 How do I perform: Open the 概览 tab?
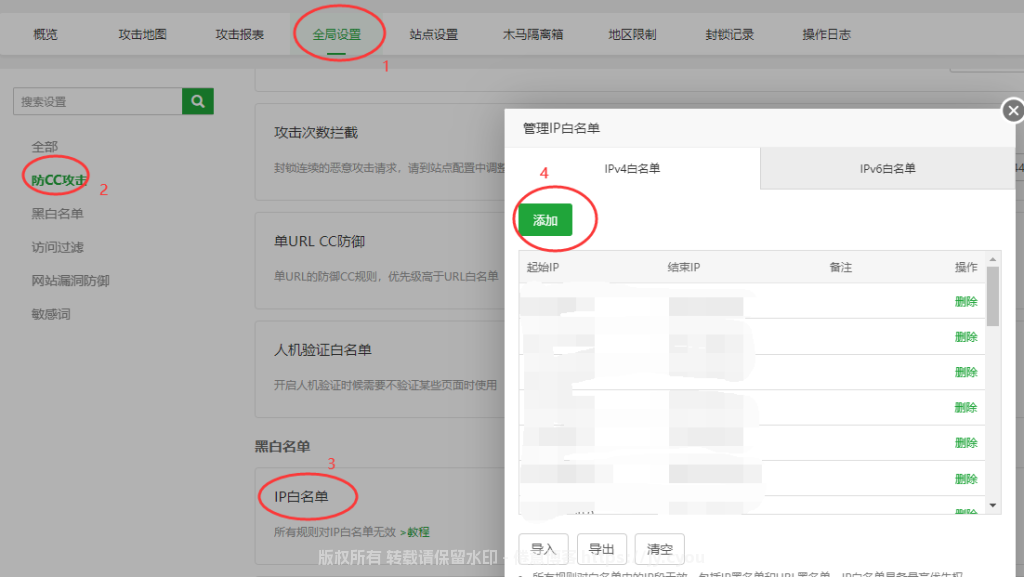(x=46, y=34)
